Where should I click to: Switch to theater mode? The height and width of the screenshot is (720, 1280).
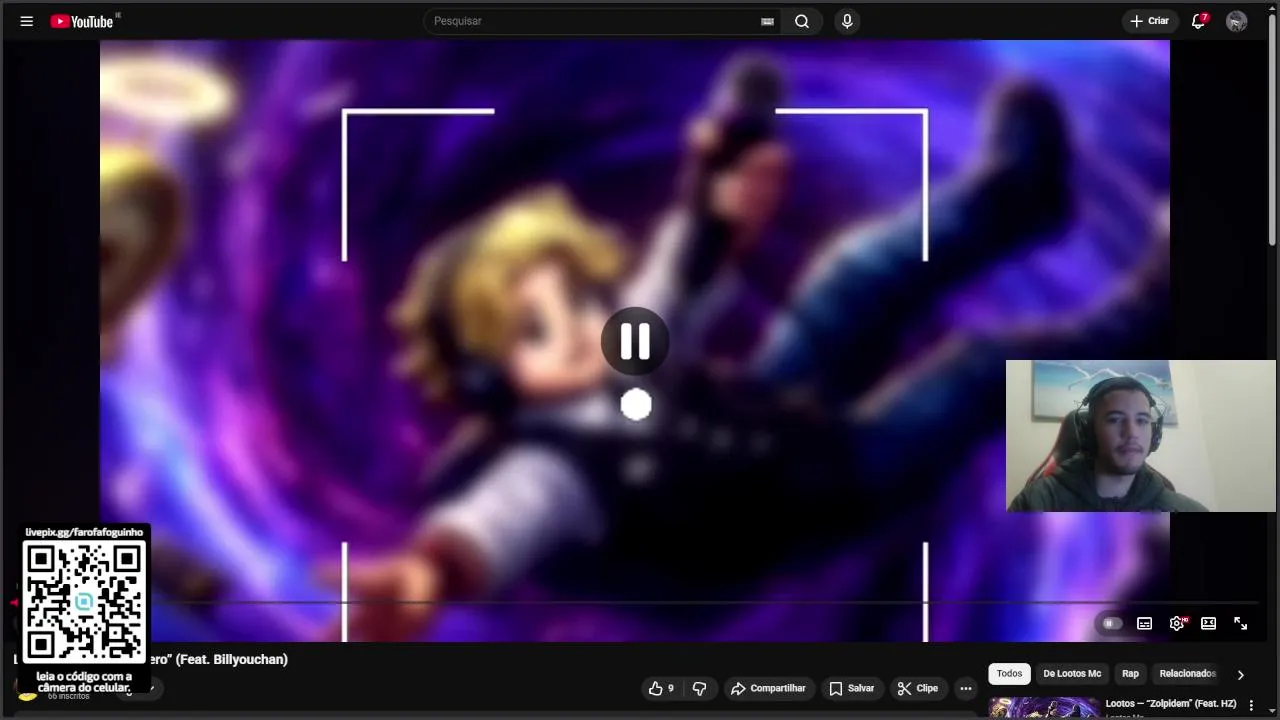(1208, 623)
